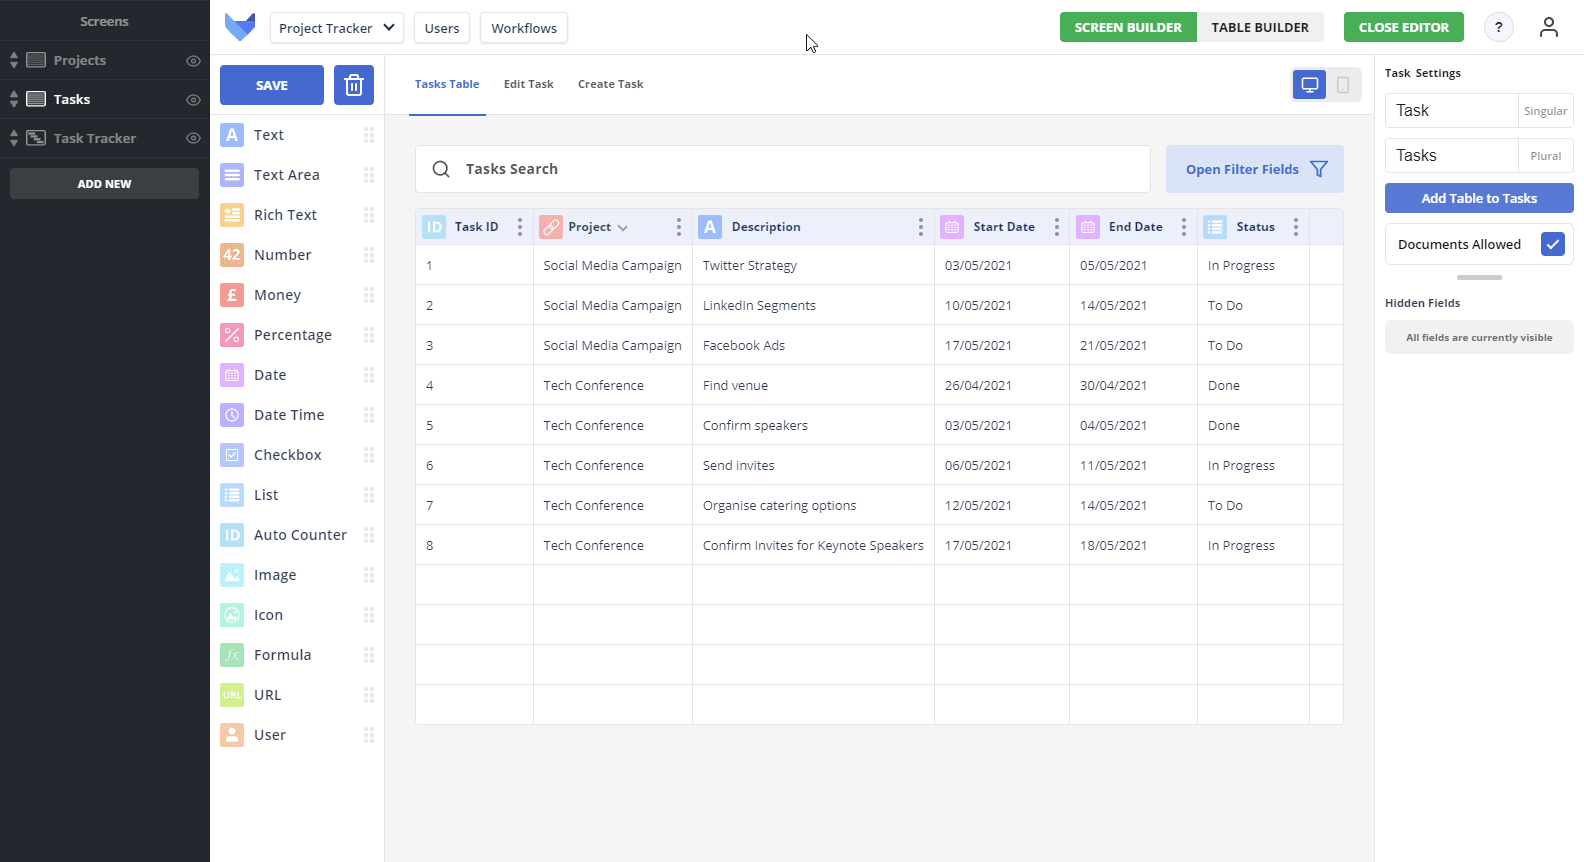Screen dimensions: 1584x862
Task: Toggle visibility of Task Tracker screen
Action: 194,139
